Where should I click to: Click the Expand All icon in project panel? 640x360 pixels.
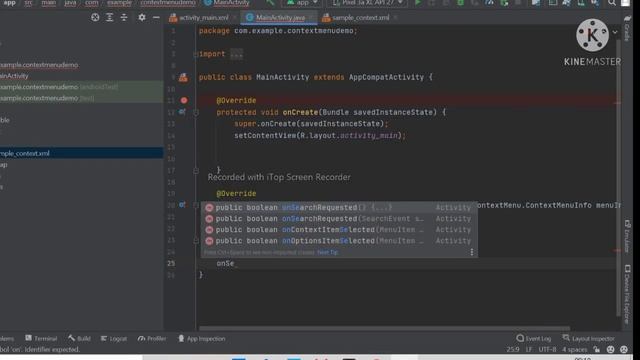click(x=109, y=17)
